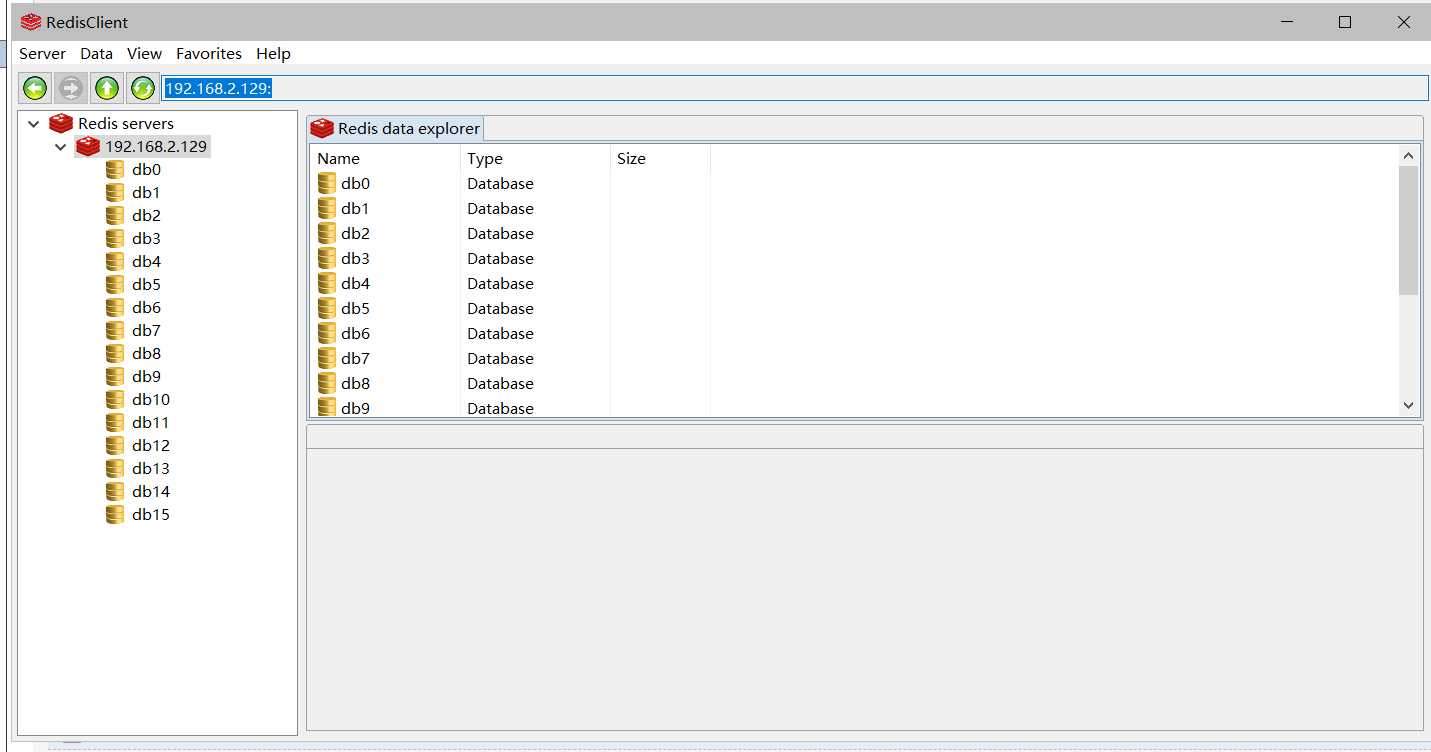Select db15 in the server tree

tap(151, 514)
